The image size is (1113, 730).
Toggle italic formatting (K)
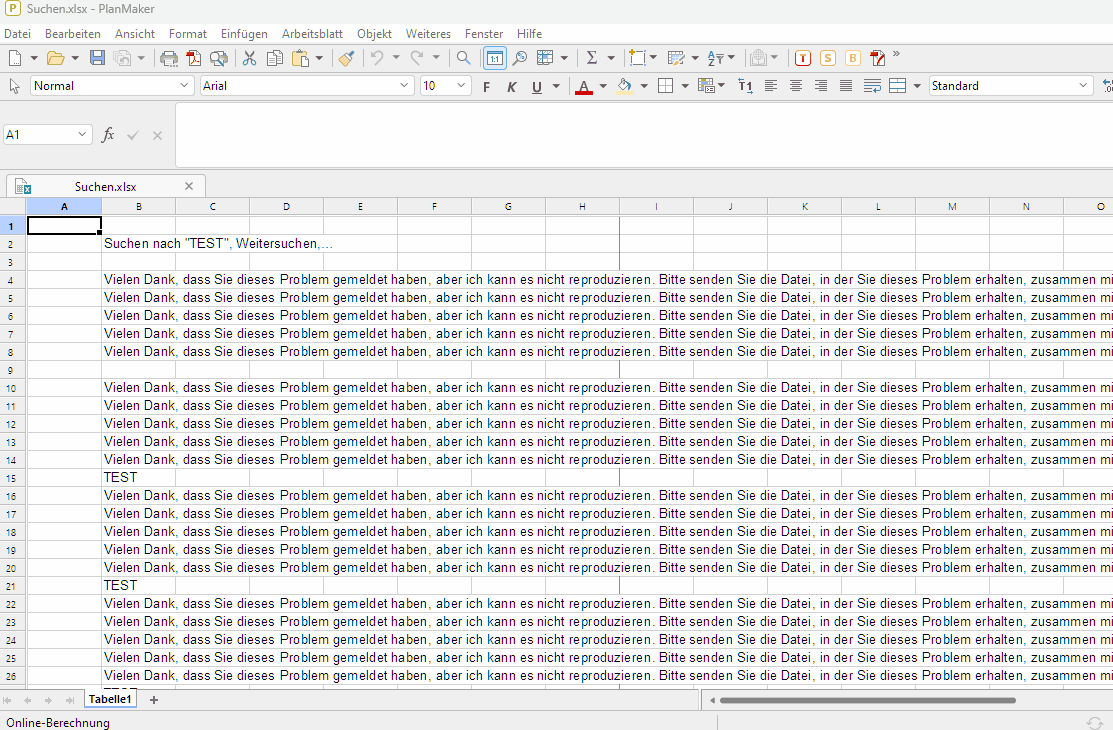pyautogui.click(x=511, y=87)
